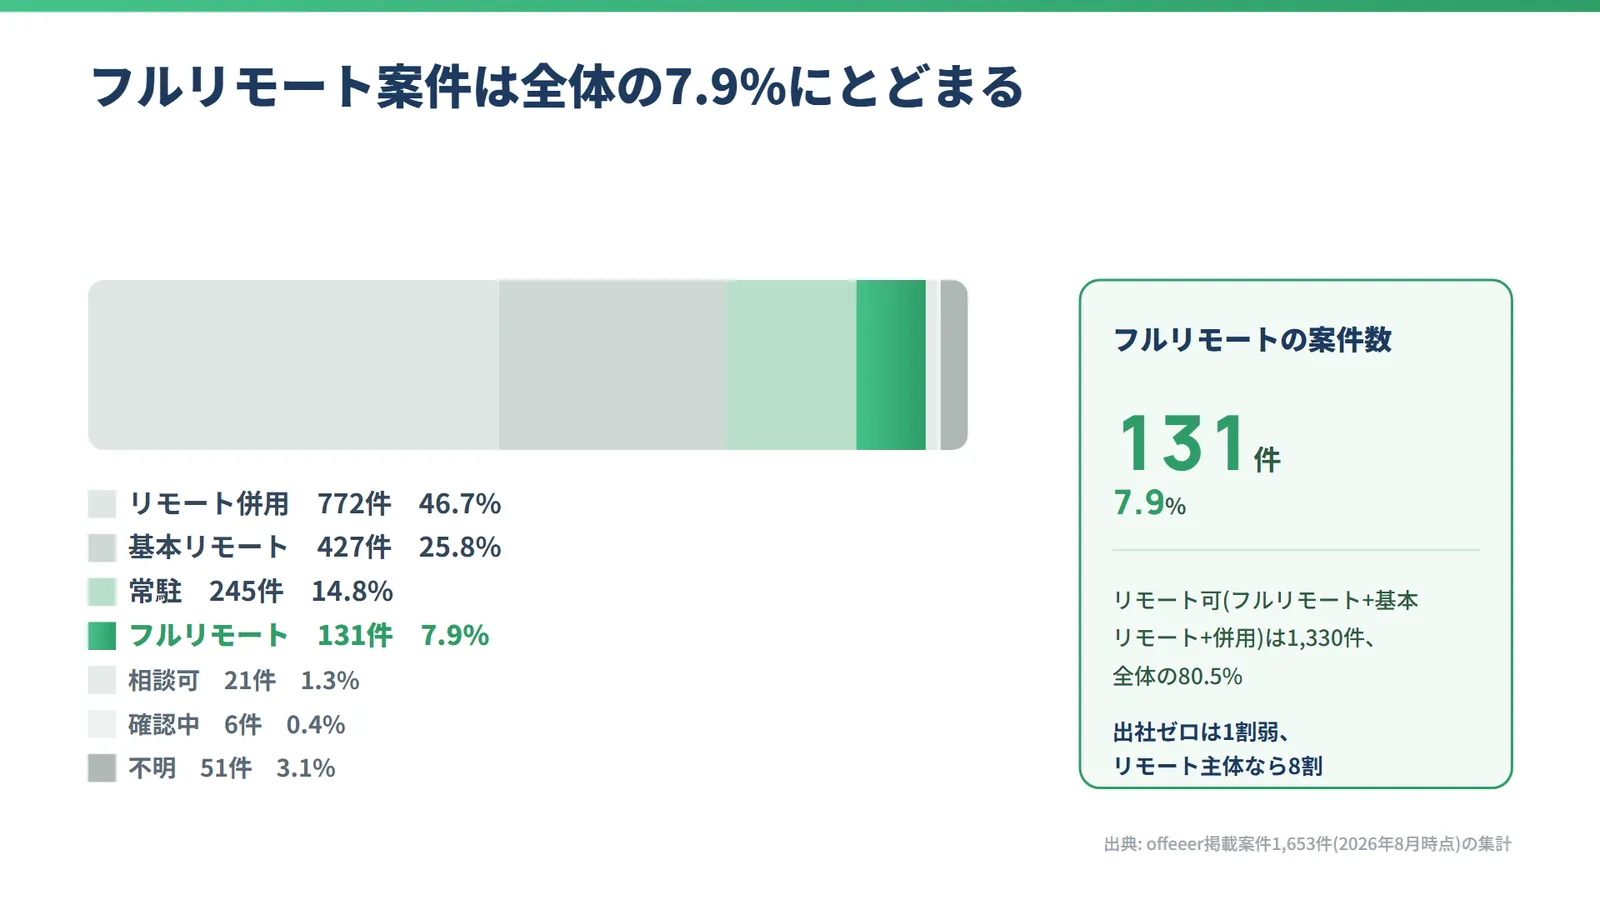Click the 基本リモート legend color swatch
Screen dimensions: 1600x900
click(102, 548)
